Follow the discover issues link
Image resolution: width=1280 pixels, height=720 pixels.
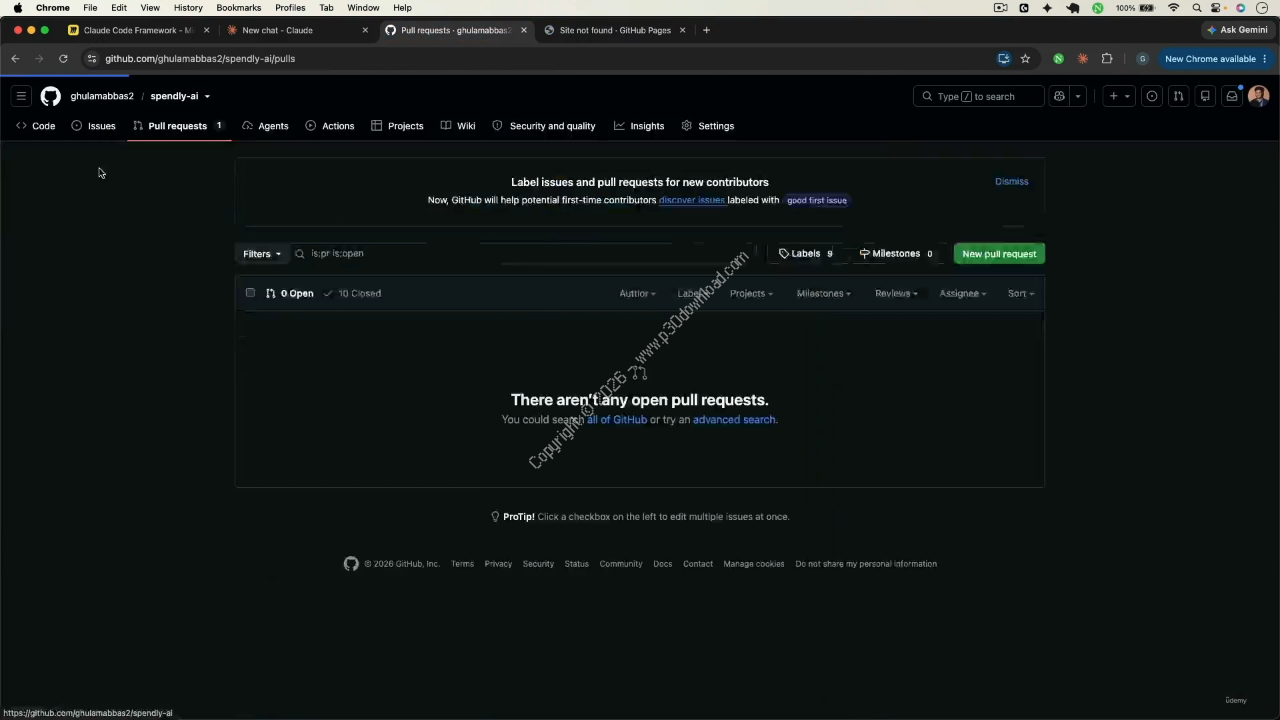click(x=691, y=200)
